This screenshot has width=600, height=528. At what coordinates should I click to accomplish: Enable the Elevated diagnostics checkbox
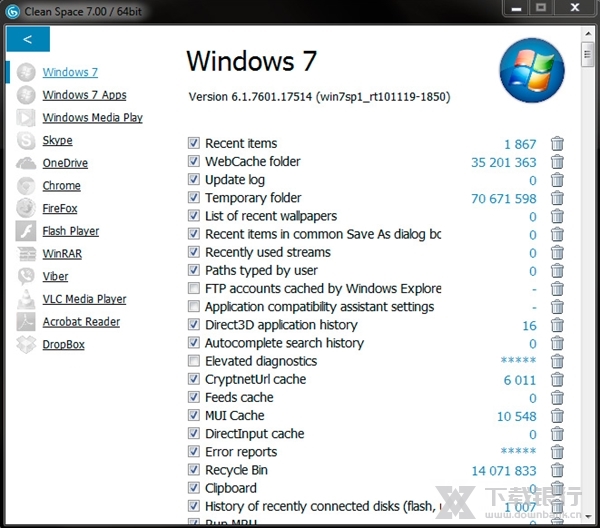point(194,361)
